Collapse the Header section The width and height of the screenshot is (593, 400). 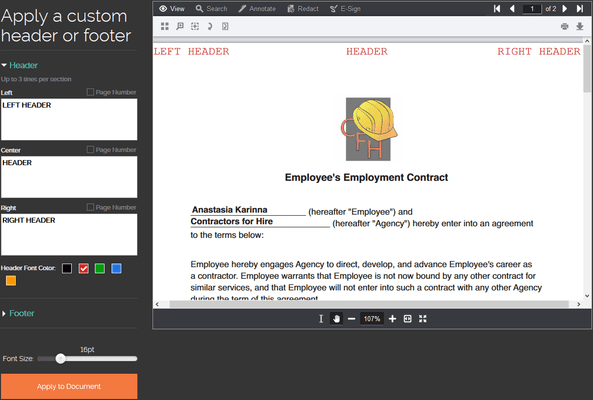20,65
